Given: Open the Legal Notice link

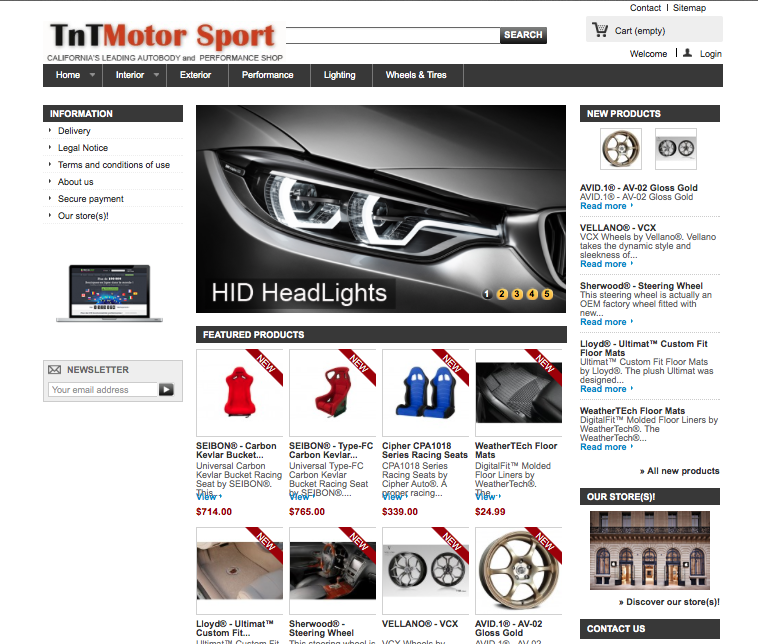Looking at the screenshot, I should [83, 148].
